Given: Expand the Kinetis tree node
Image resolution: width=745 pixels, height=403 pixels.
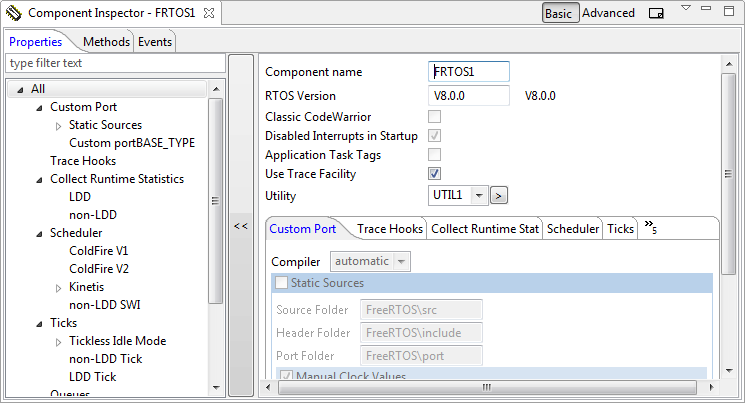Looking at the screenshot, I should point(58,287).
